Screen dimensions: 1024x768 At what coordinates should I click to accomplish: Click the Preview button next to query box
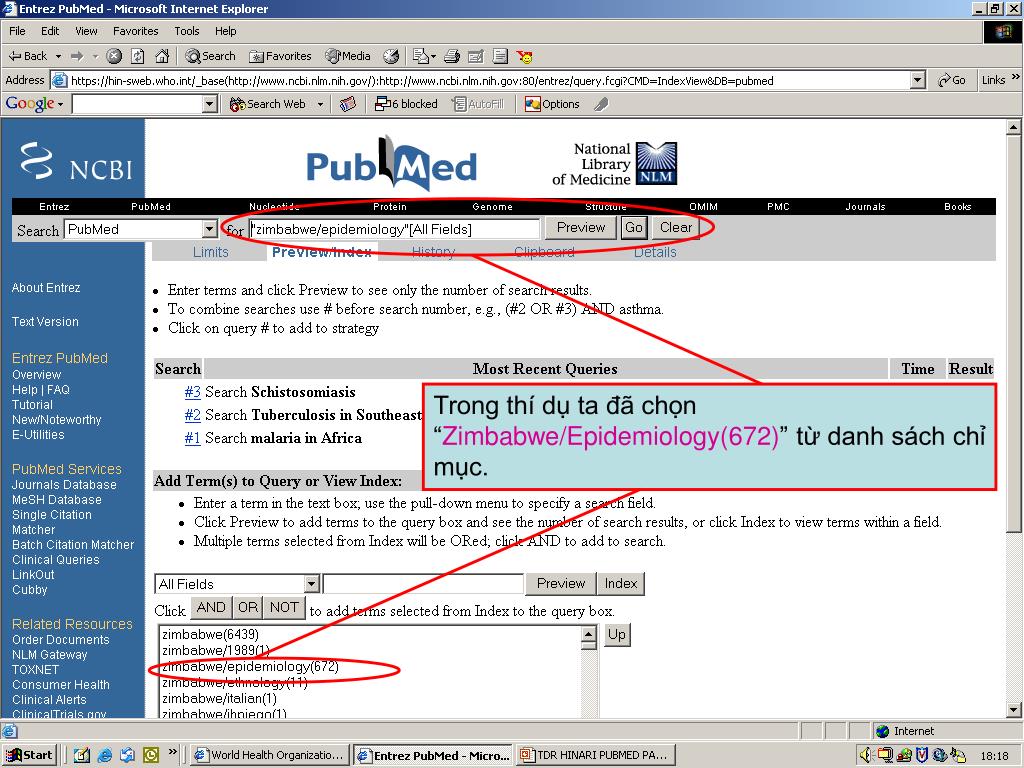(x=581, y=227)
